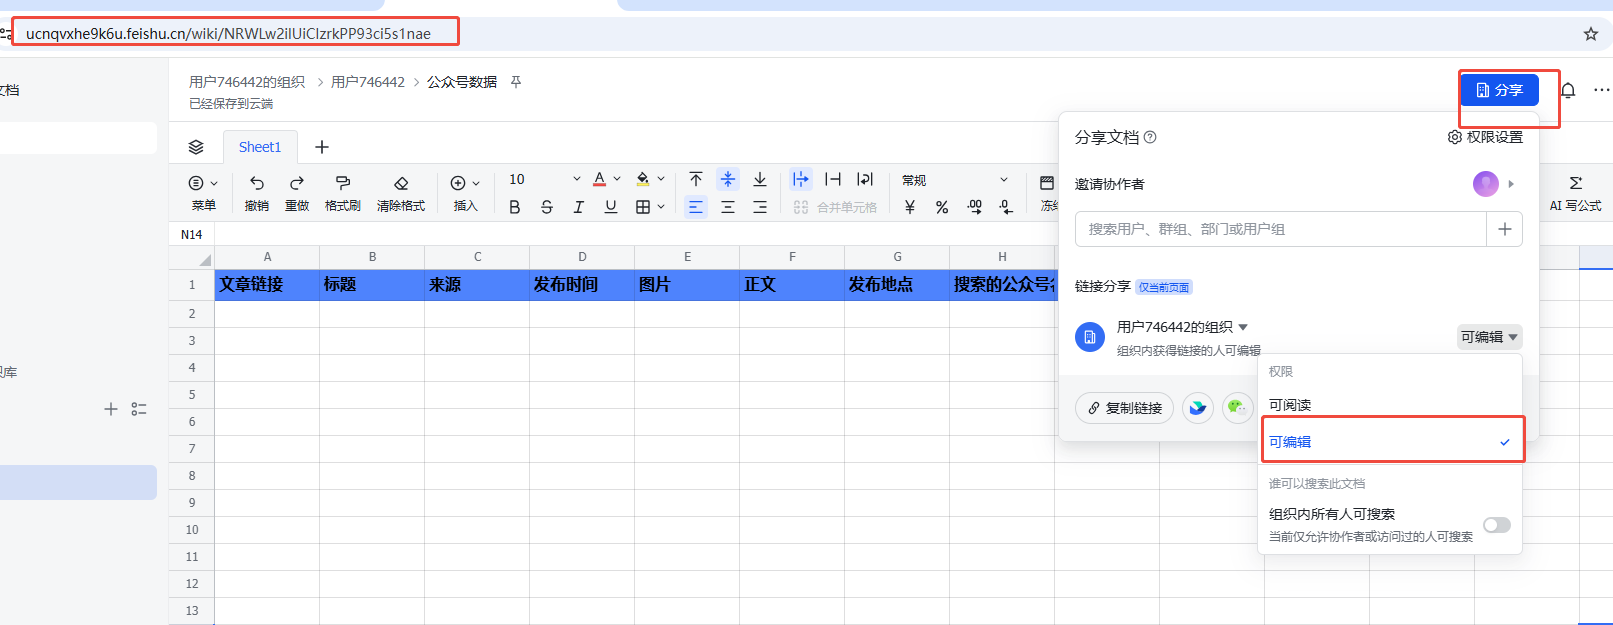Click 复制链接 copy link button
The image size is (1613, 625).
pos(1124,408)
